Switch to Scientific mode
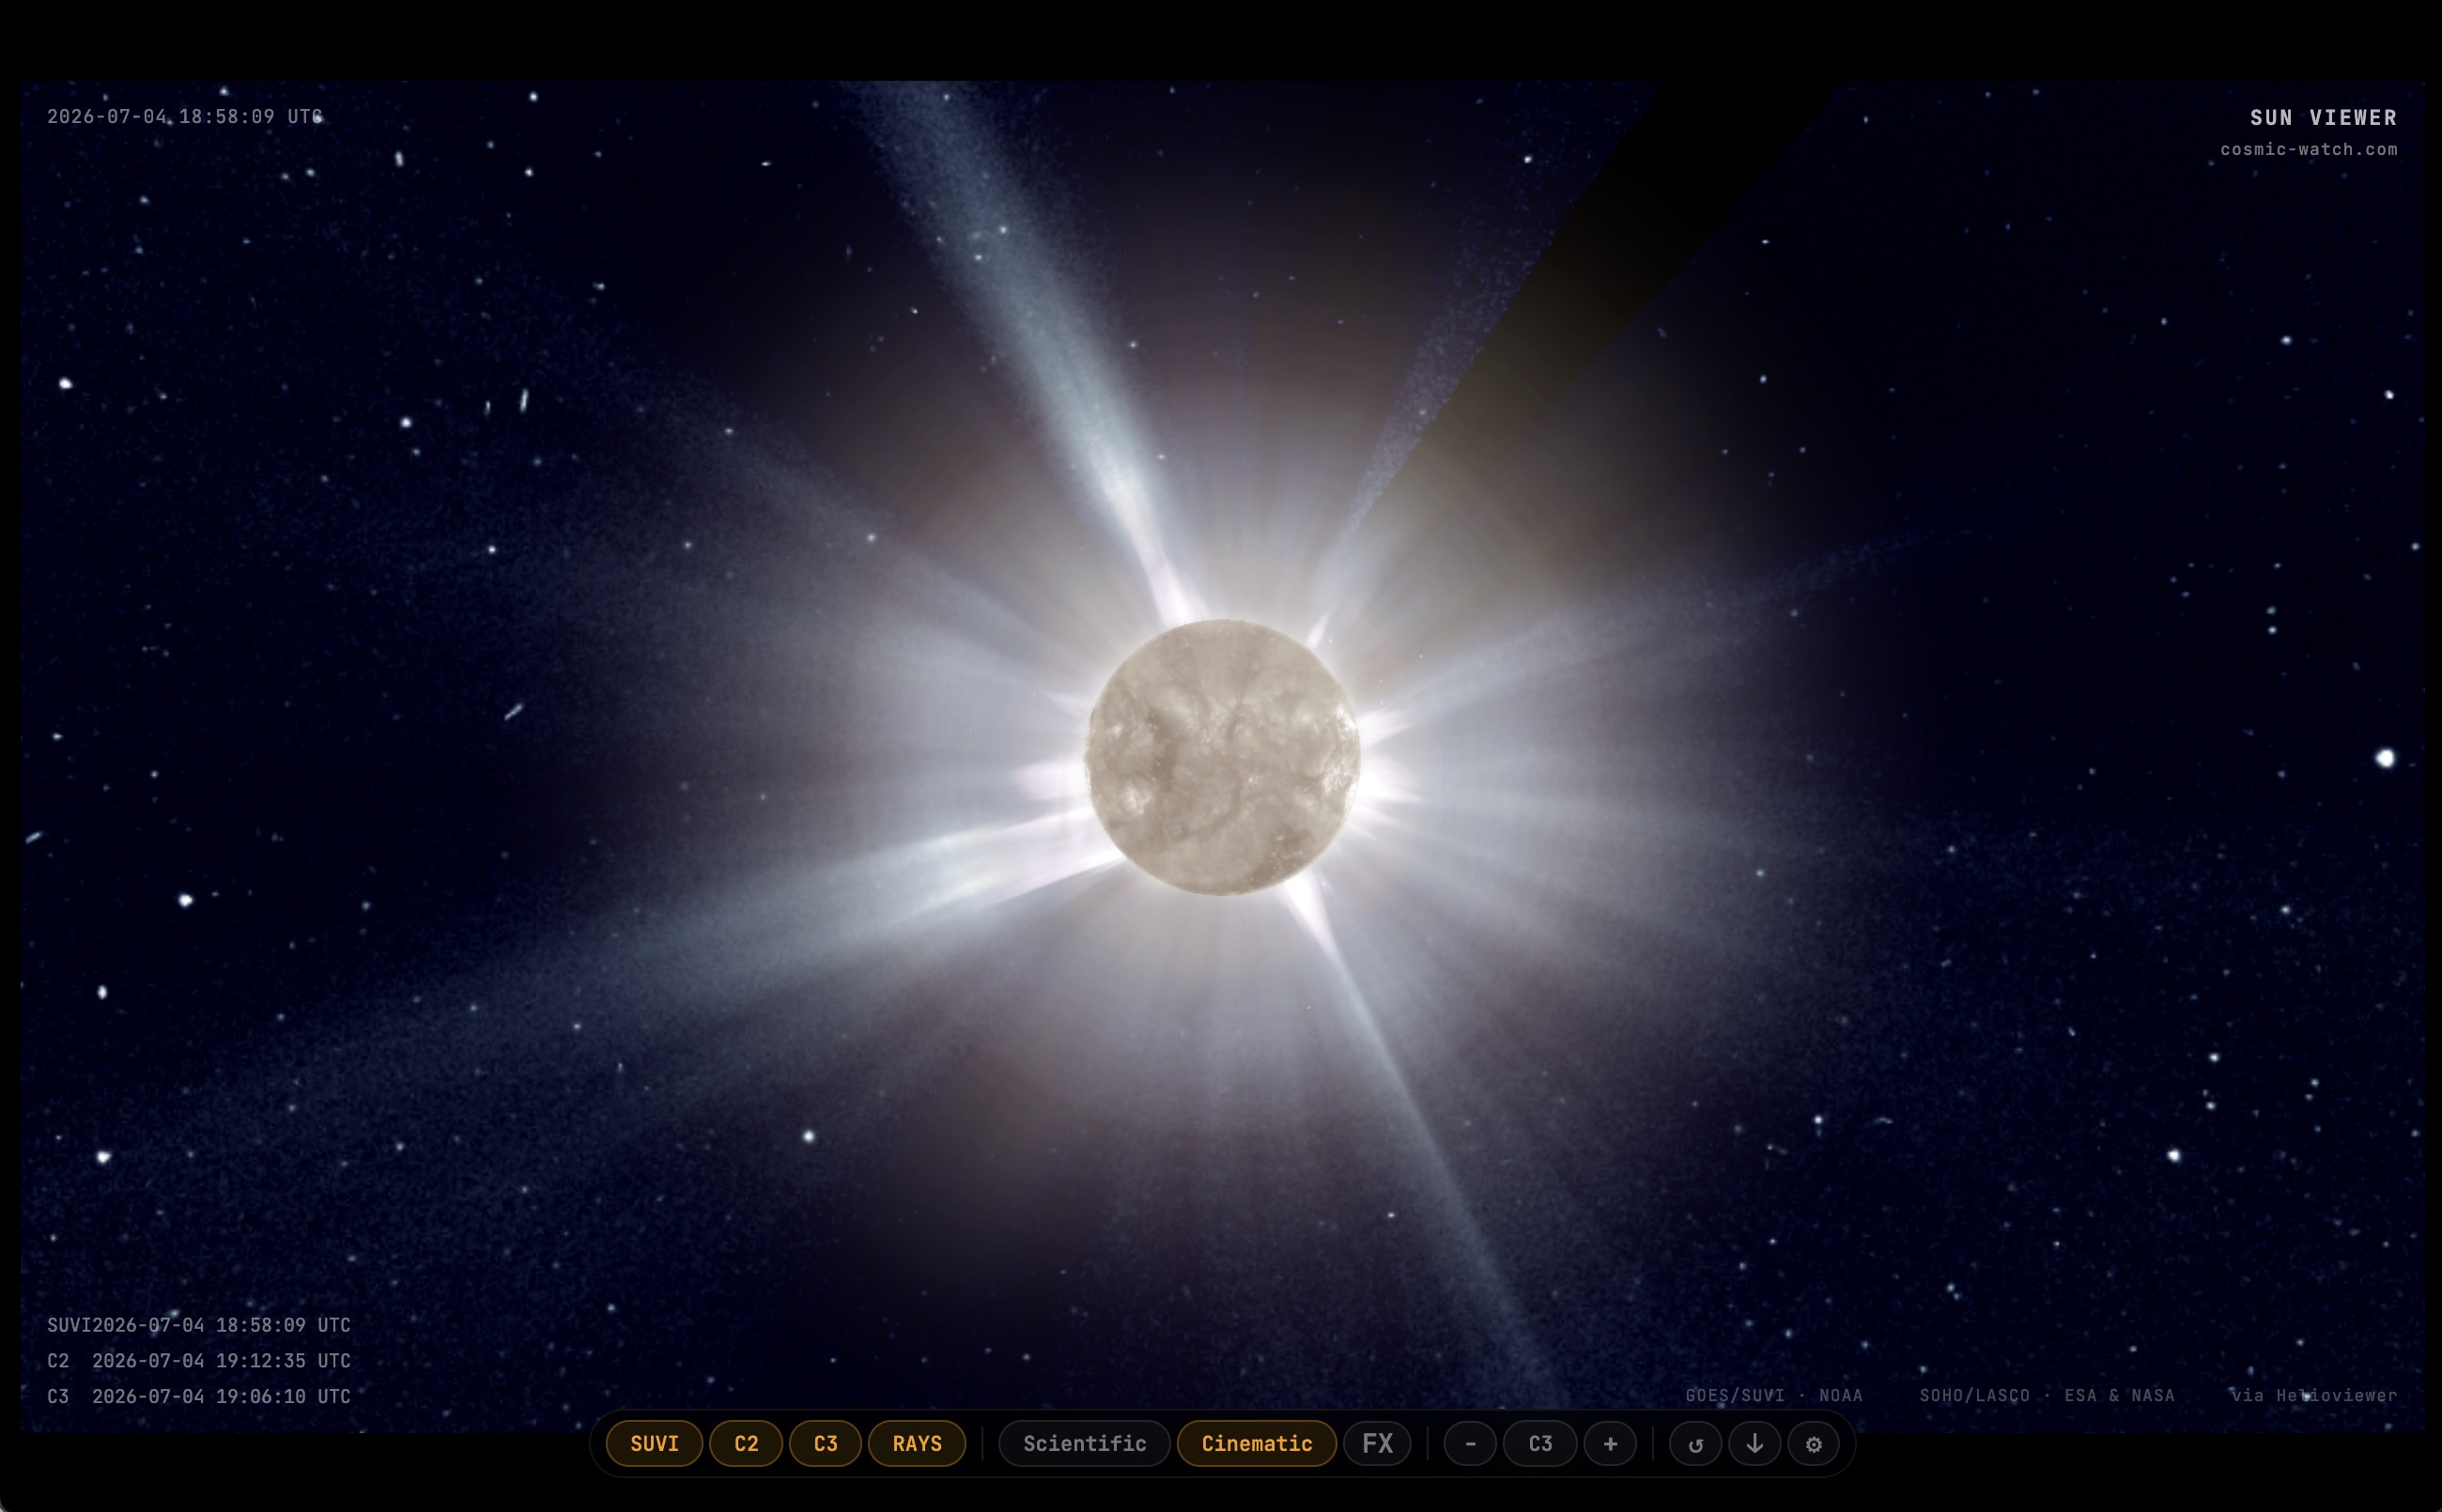Viewport: 2442px width, 1512px height. (x=1084, y=1443)
